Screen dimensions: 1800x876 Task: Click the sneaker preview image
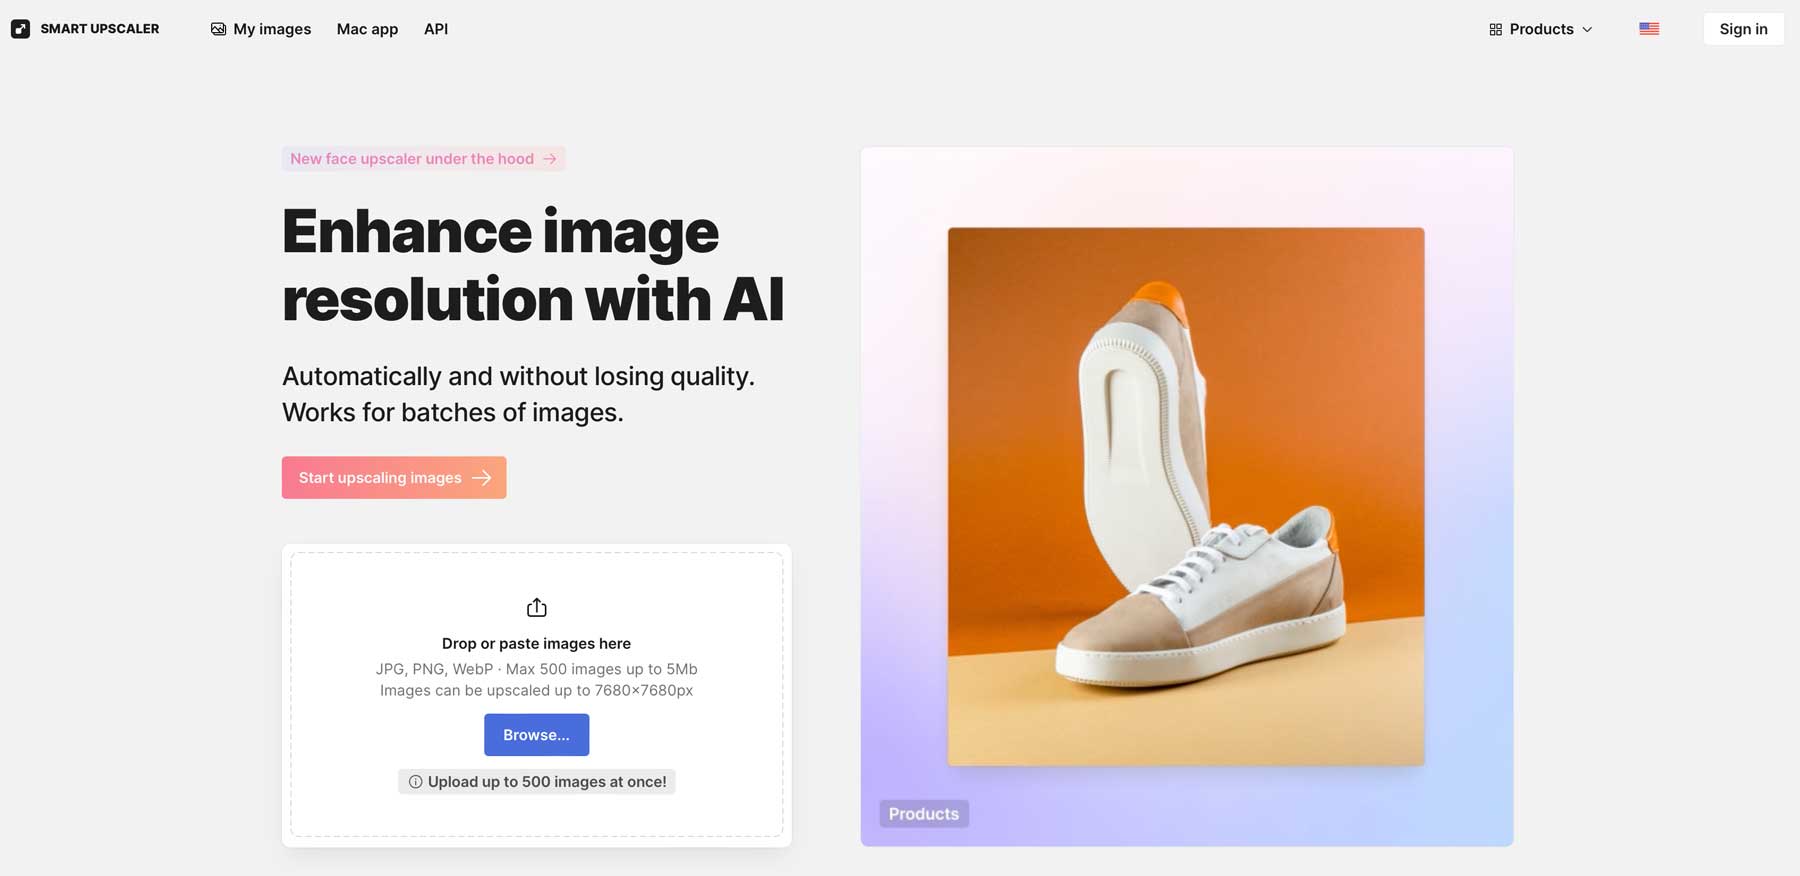pos(1186,497)
